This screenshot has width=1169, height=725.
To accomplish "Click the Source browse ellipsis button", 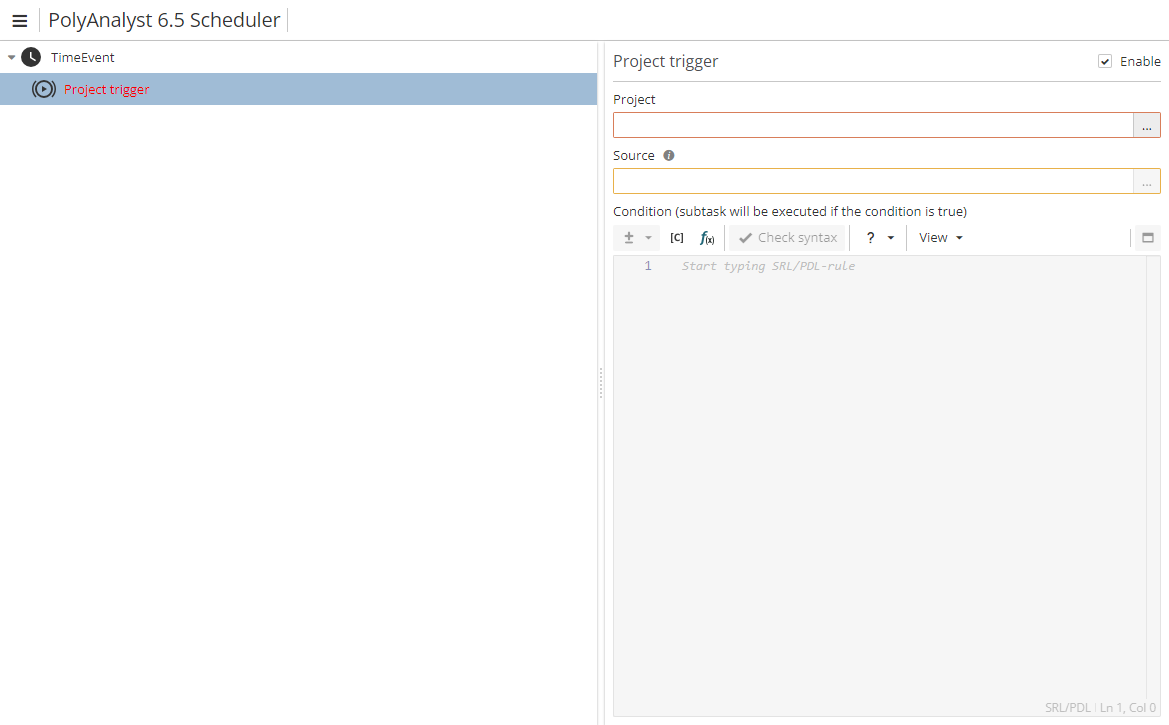I will coord(1146,181).
